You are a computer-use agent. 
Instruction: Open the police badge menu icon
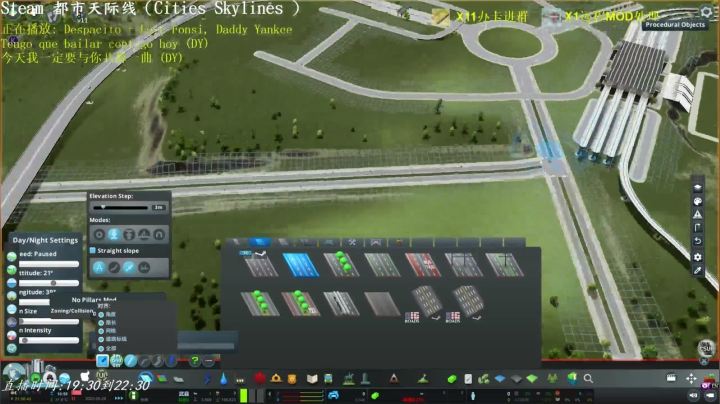point(292,379)
